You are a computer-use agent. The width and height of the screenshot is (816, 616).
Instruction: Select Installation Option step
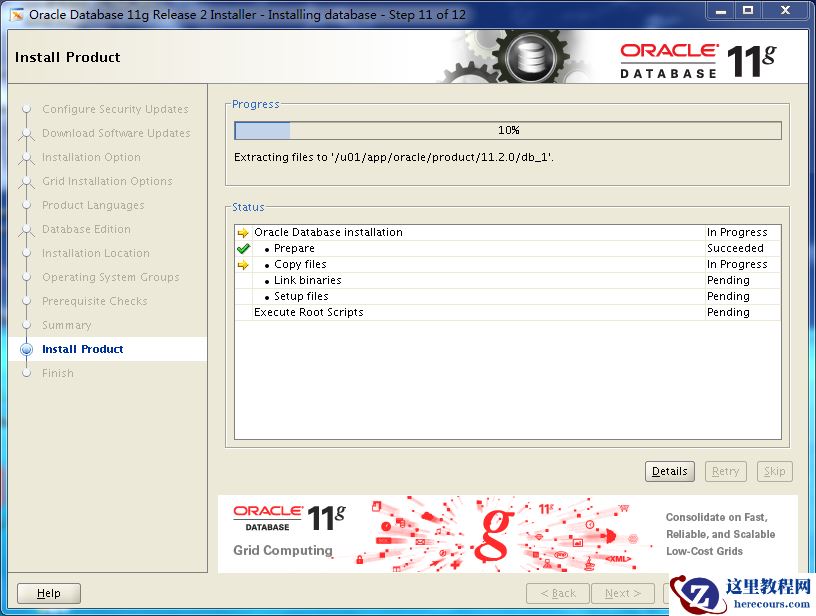point(91,157)
